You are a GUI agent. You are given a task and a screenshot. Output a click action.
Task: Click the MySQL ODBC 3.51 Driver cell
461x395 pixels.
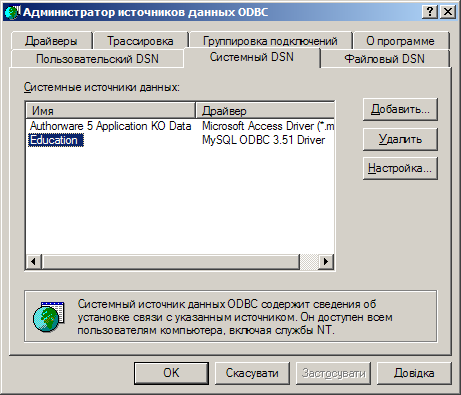[x=263, y=140]
